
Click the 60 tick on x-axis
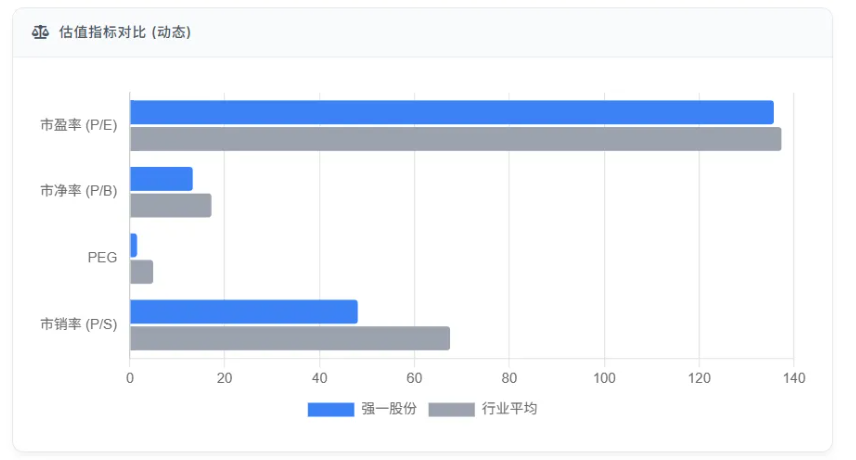coord(414,378)
